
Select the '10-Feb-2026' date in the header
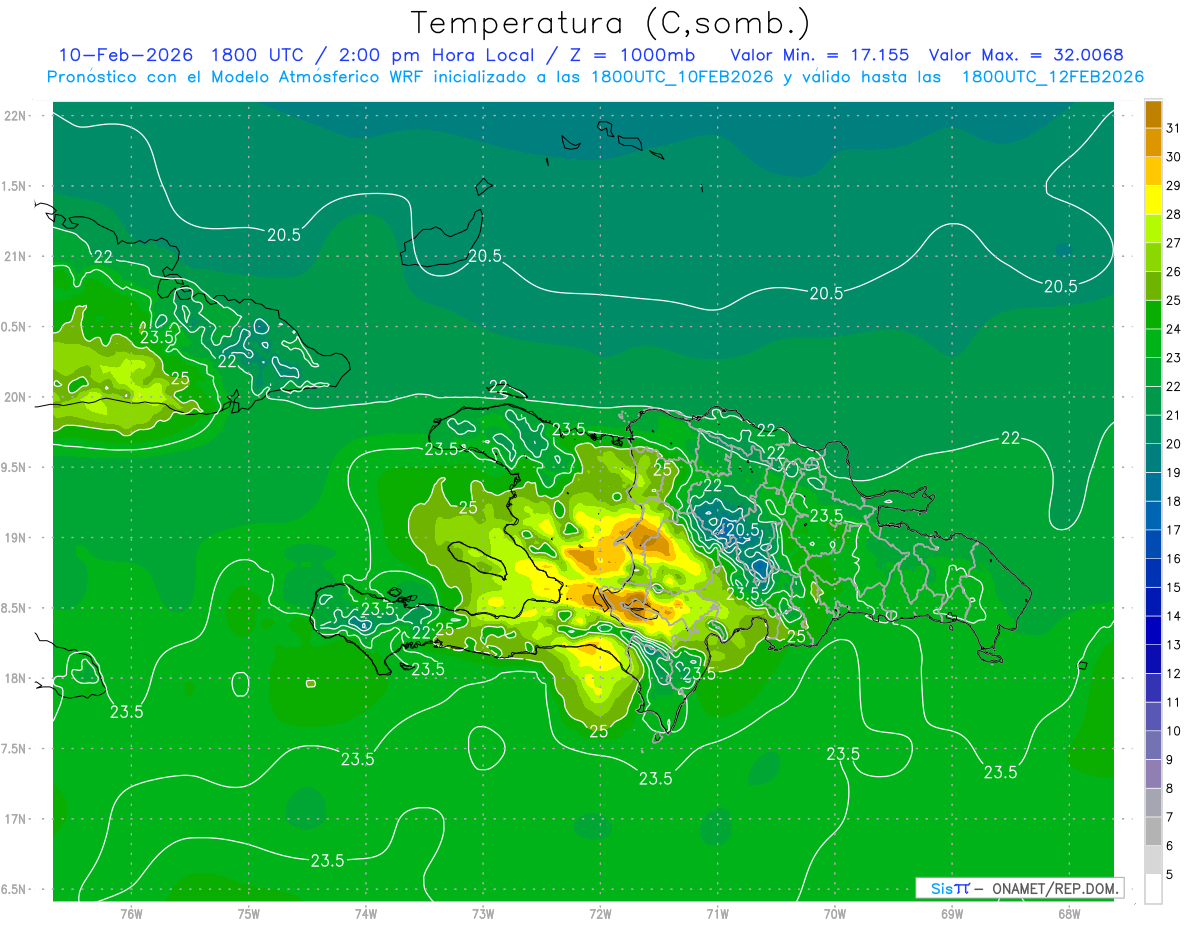125,54
